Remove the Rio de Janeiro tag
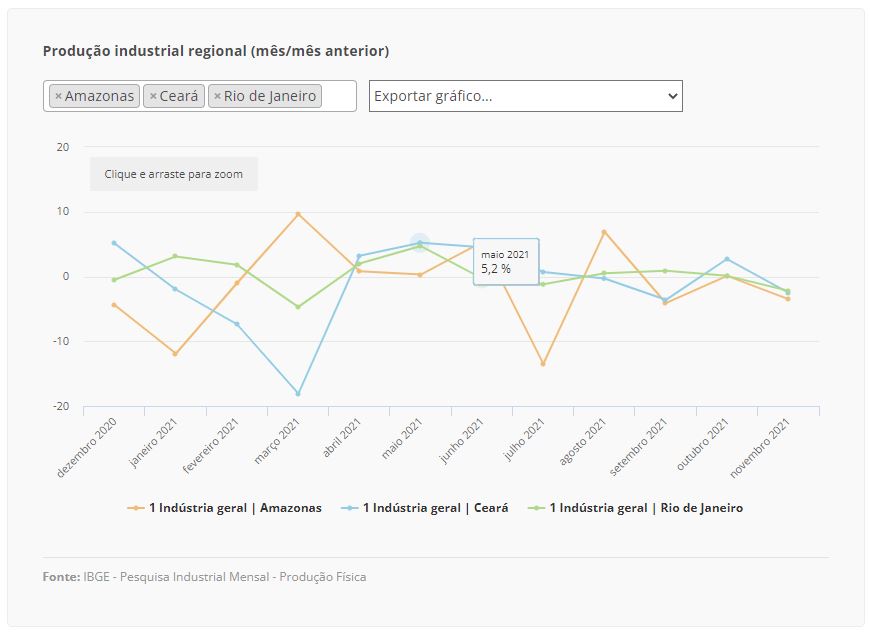Viewport: 870px width, 633px height. (x=217, y=96)
